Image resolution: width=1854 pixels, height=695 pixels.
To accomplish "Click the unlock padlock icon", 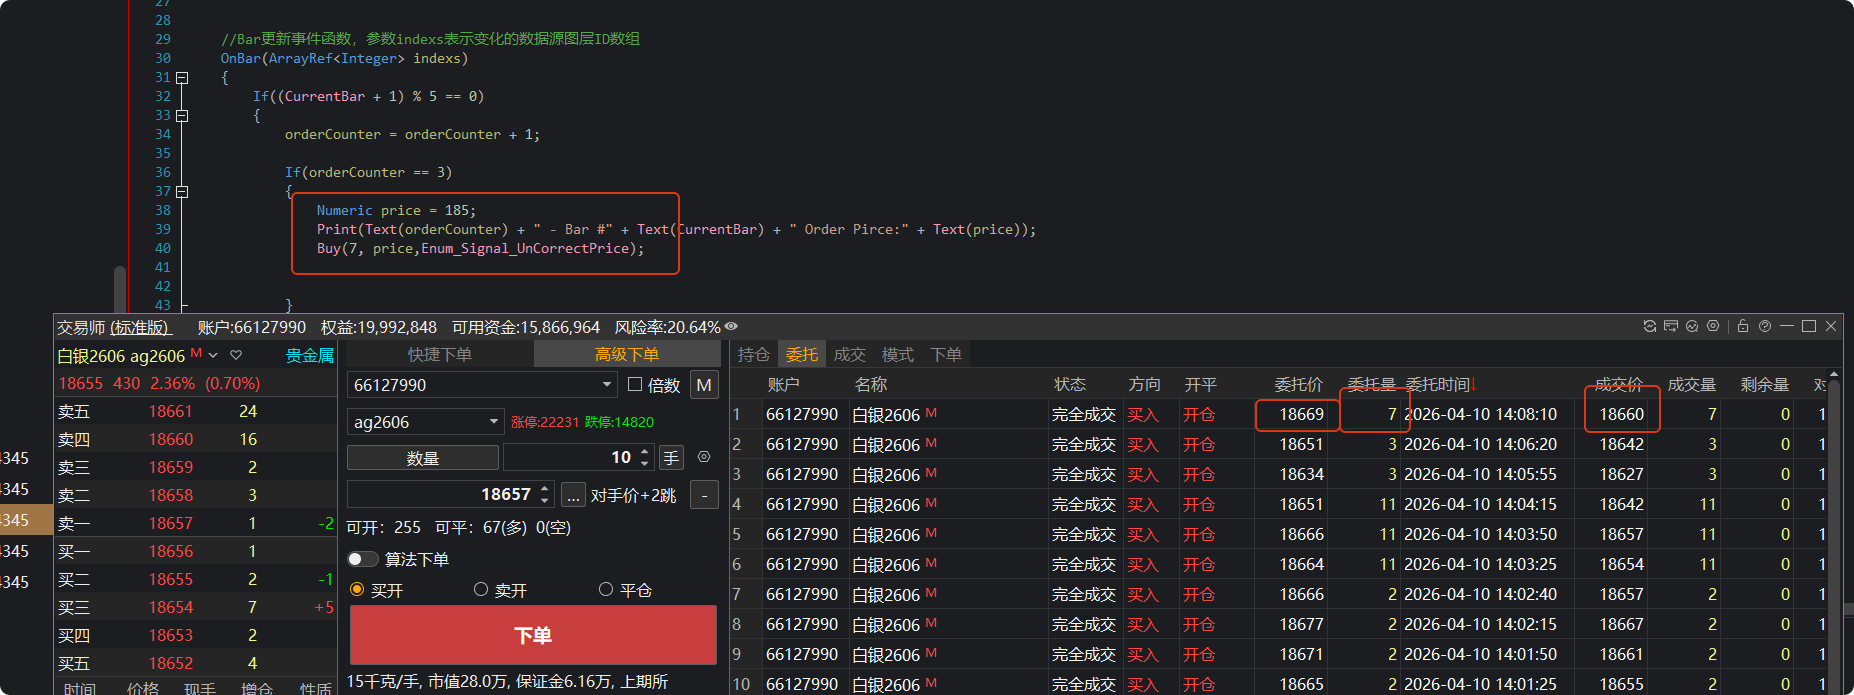I will tap(1743, 326).
